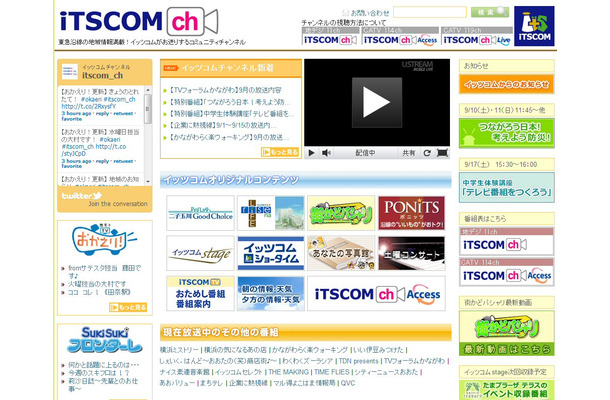
Task: Mute the video using speaker icon
Action: click(x=326, y=153)
